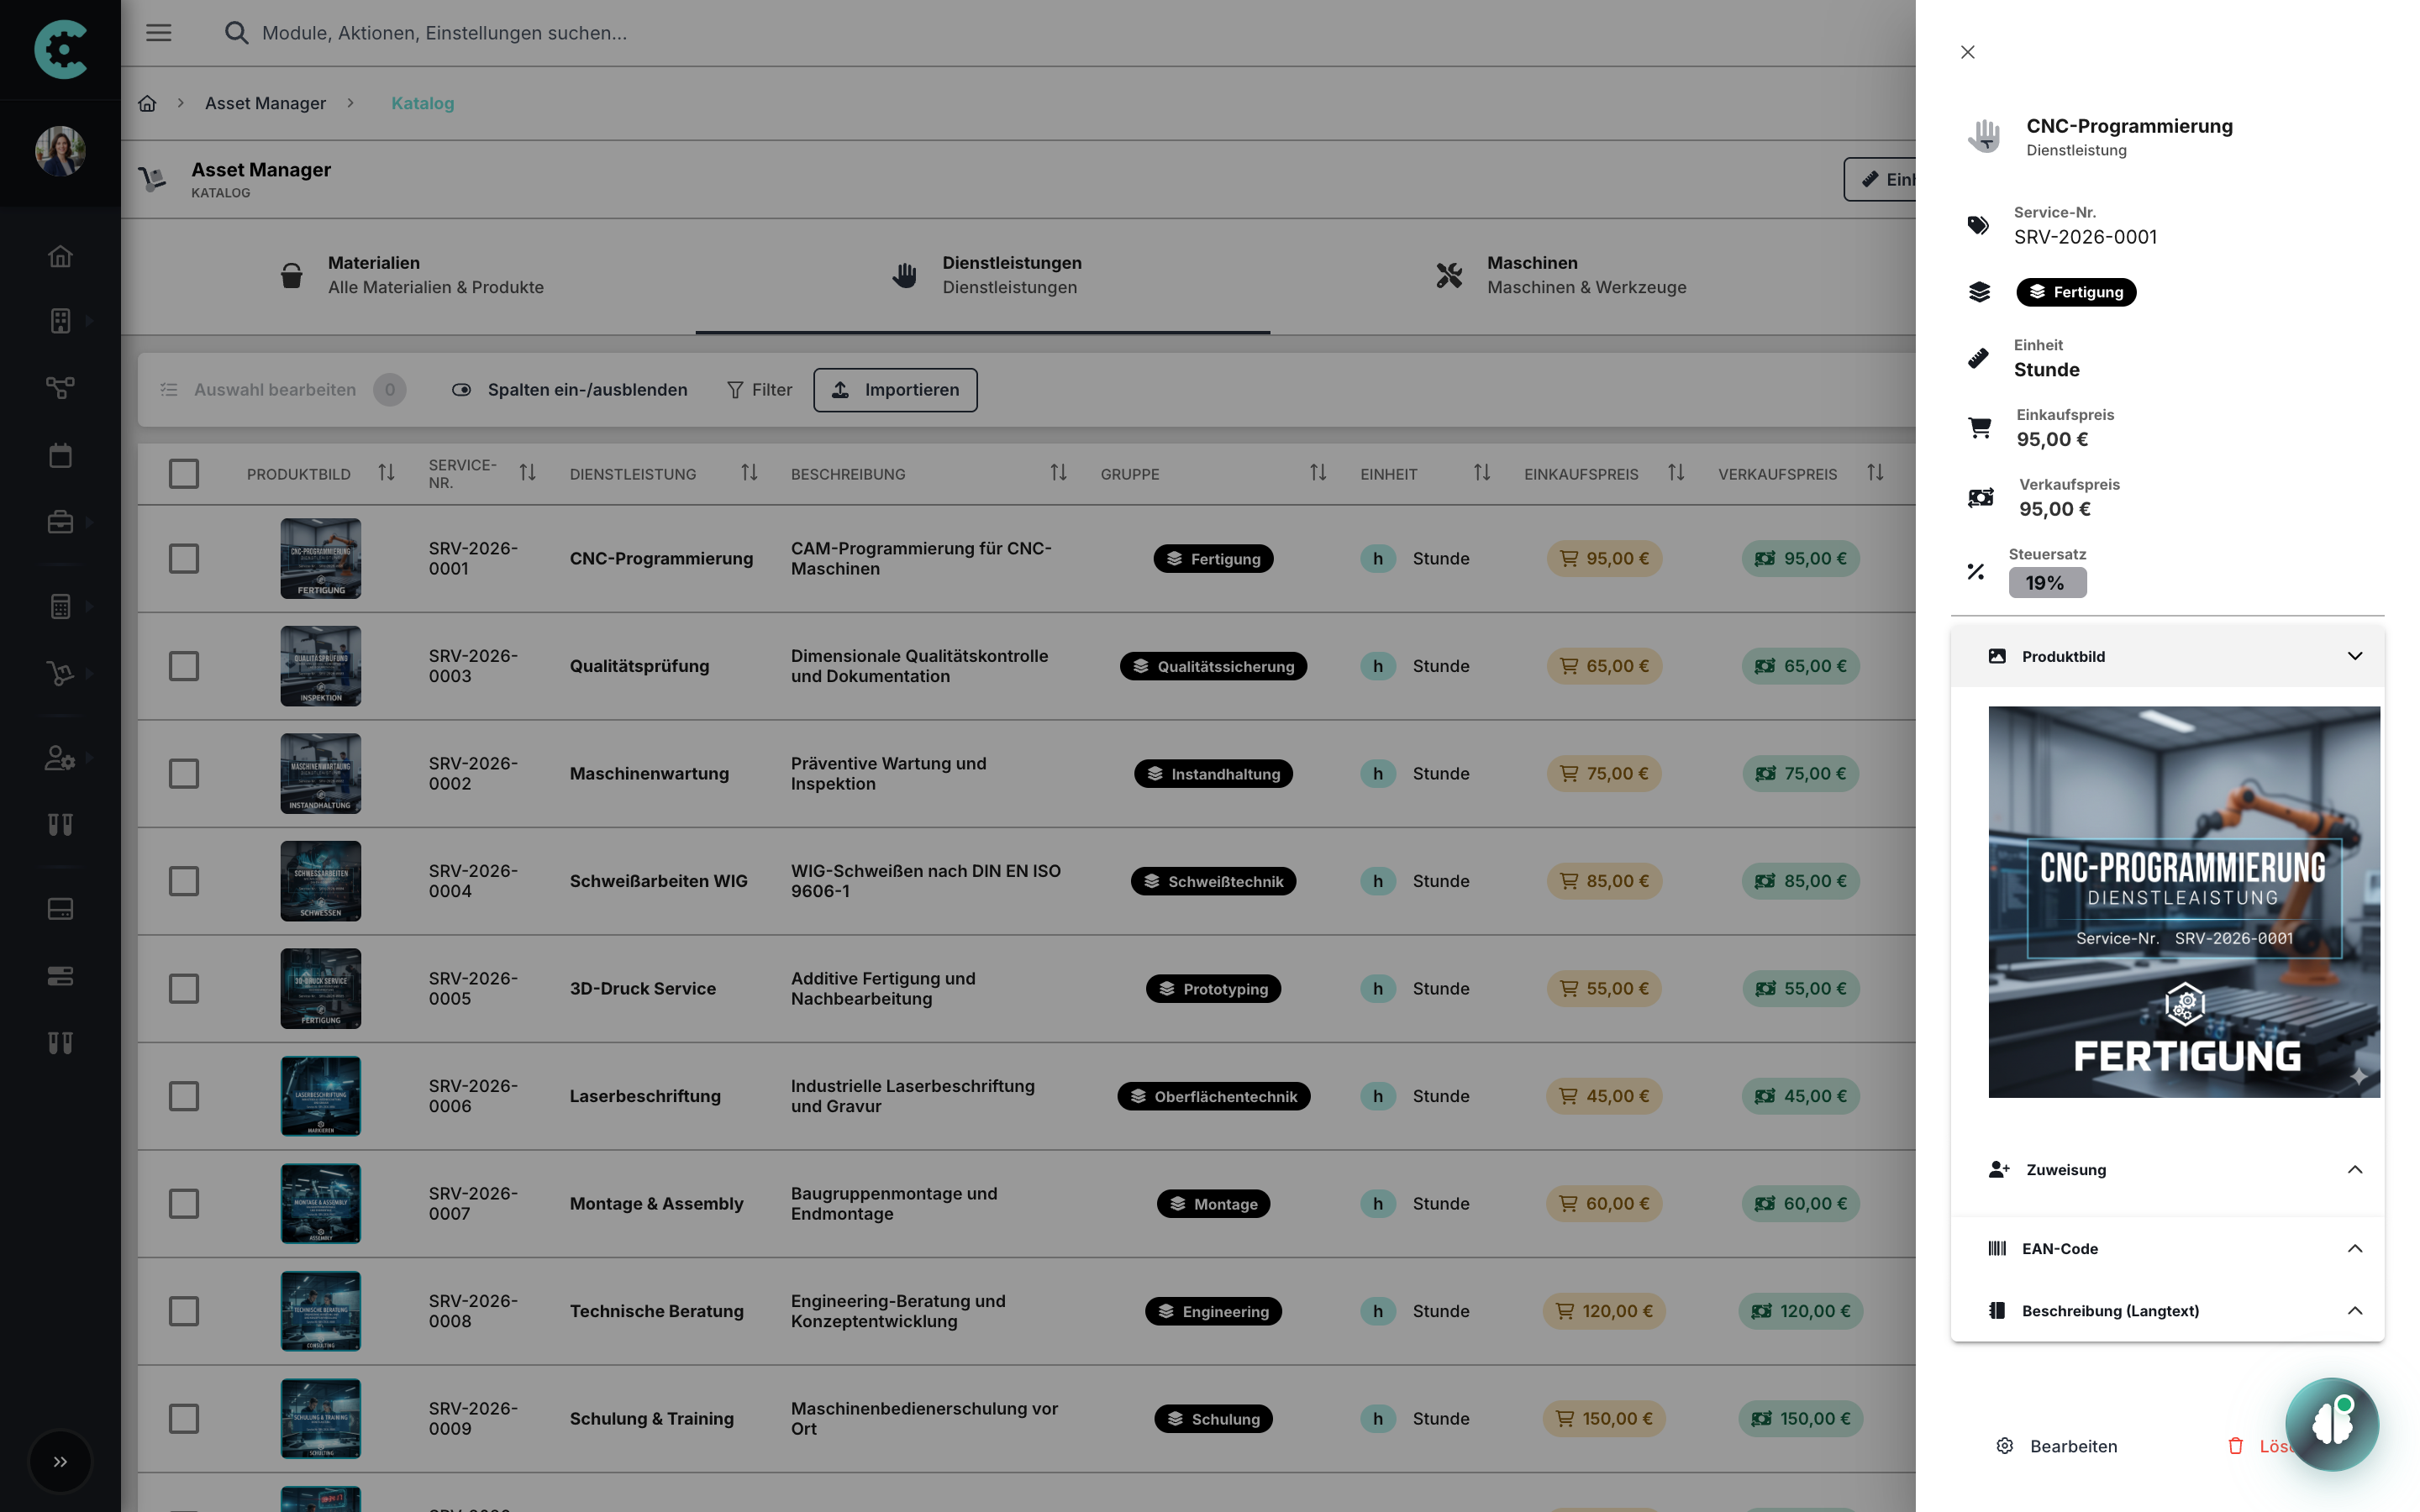Open calendar icon in left sidebar
2420x1512 pixels.
tap(60, 456)
